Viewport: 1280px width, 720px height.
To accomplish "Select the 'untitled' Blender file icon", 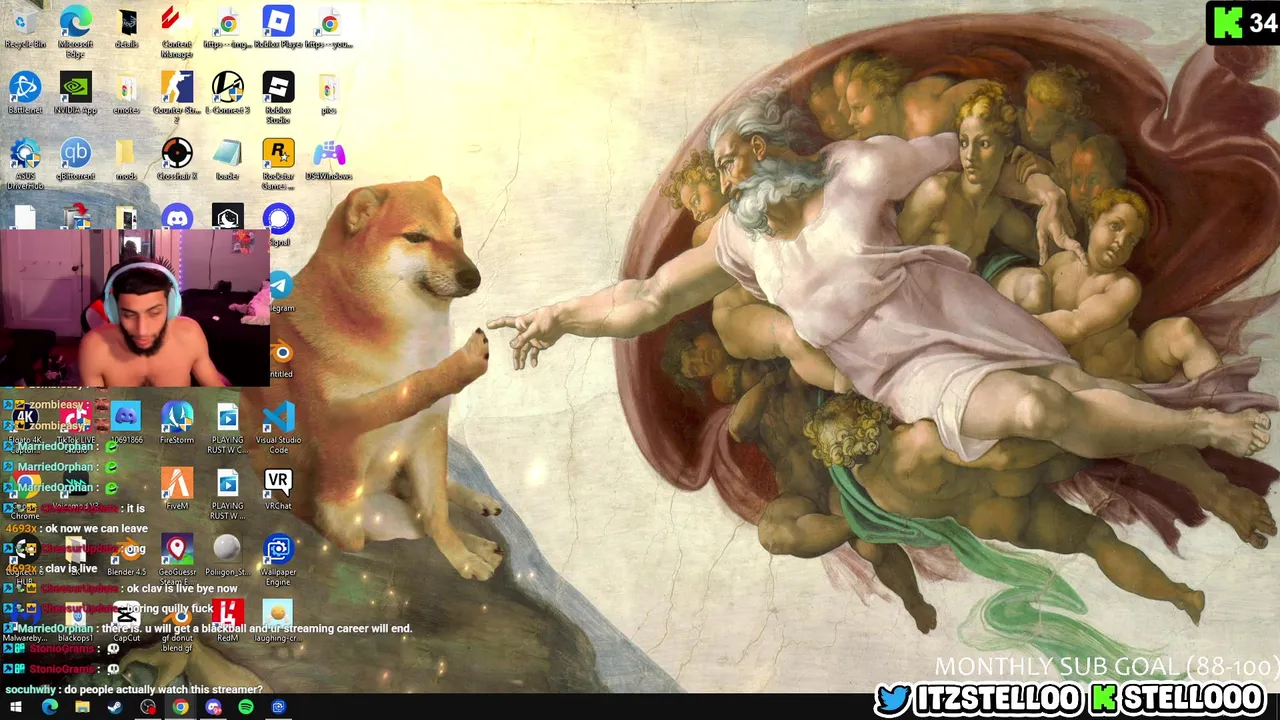I will [281, 358].
